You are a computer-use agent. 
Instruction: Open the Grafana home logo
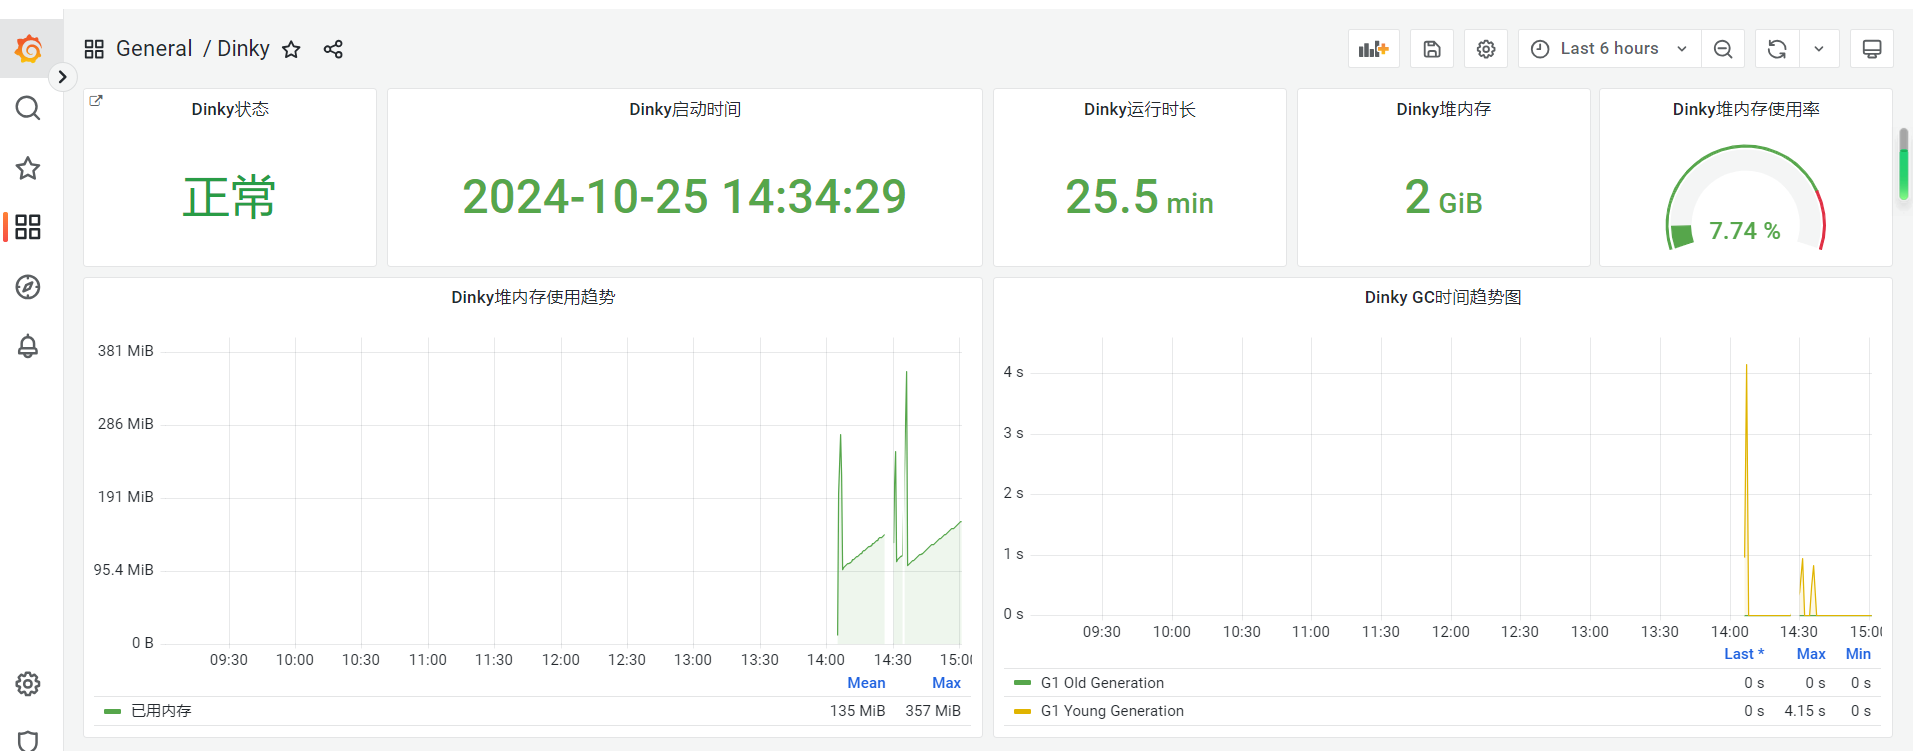coord(29,48)
